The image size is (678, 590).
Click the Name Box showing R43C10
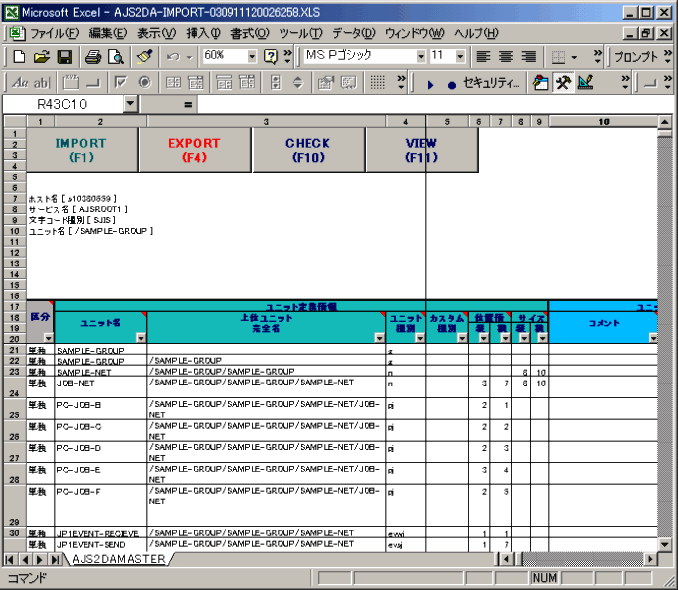pyautogui.click(x=63, y=104)
